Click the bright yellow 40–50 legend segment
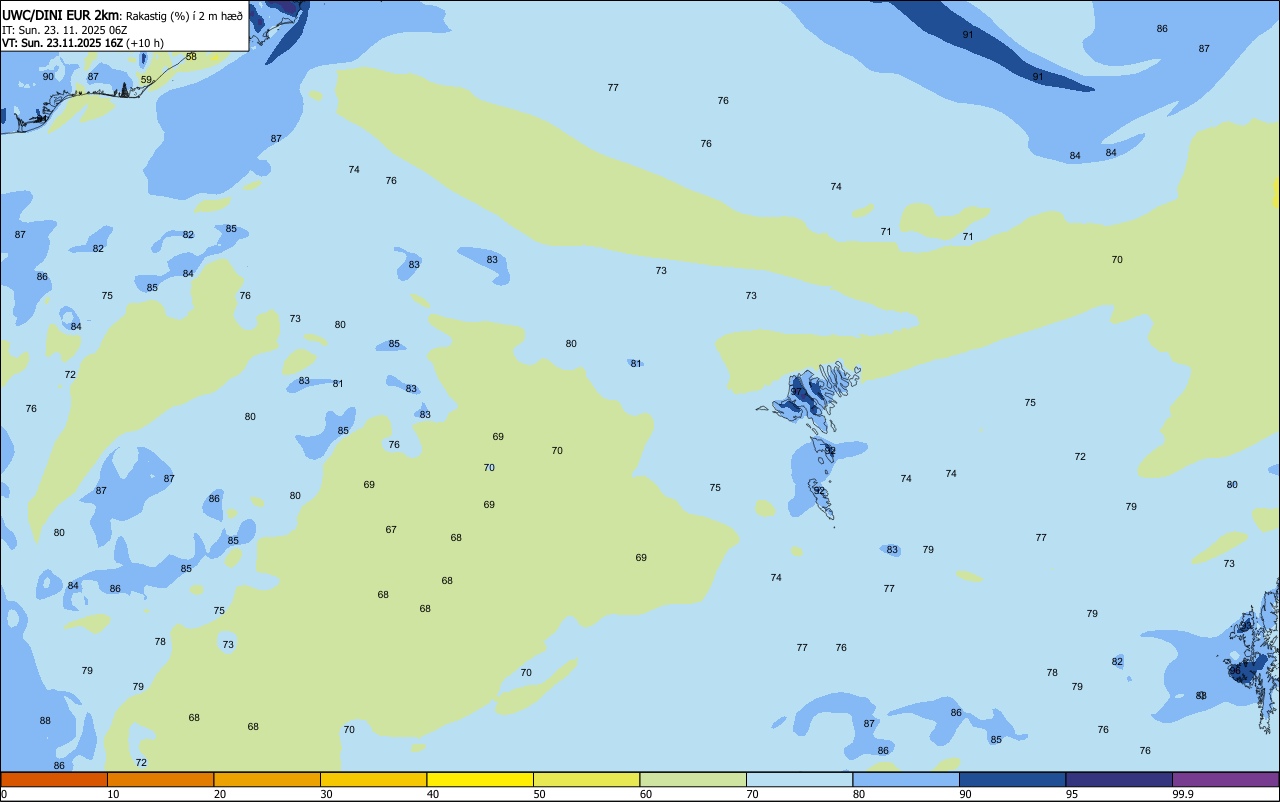This screenshot has width=1280, height=802. click(480, 780)
